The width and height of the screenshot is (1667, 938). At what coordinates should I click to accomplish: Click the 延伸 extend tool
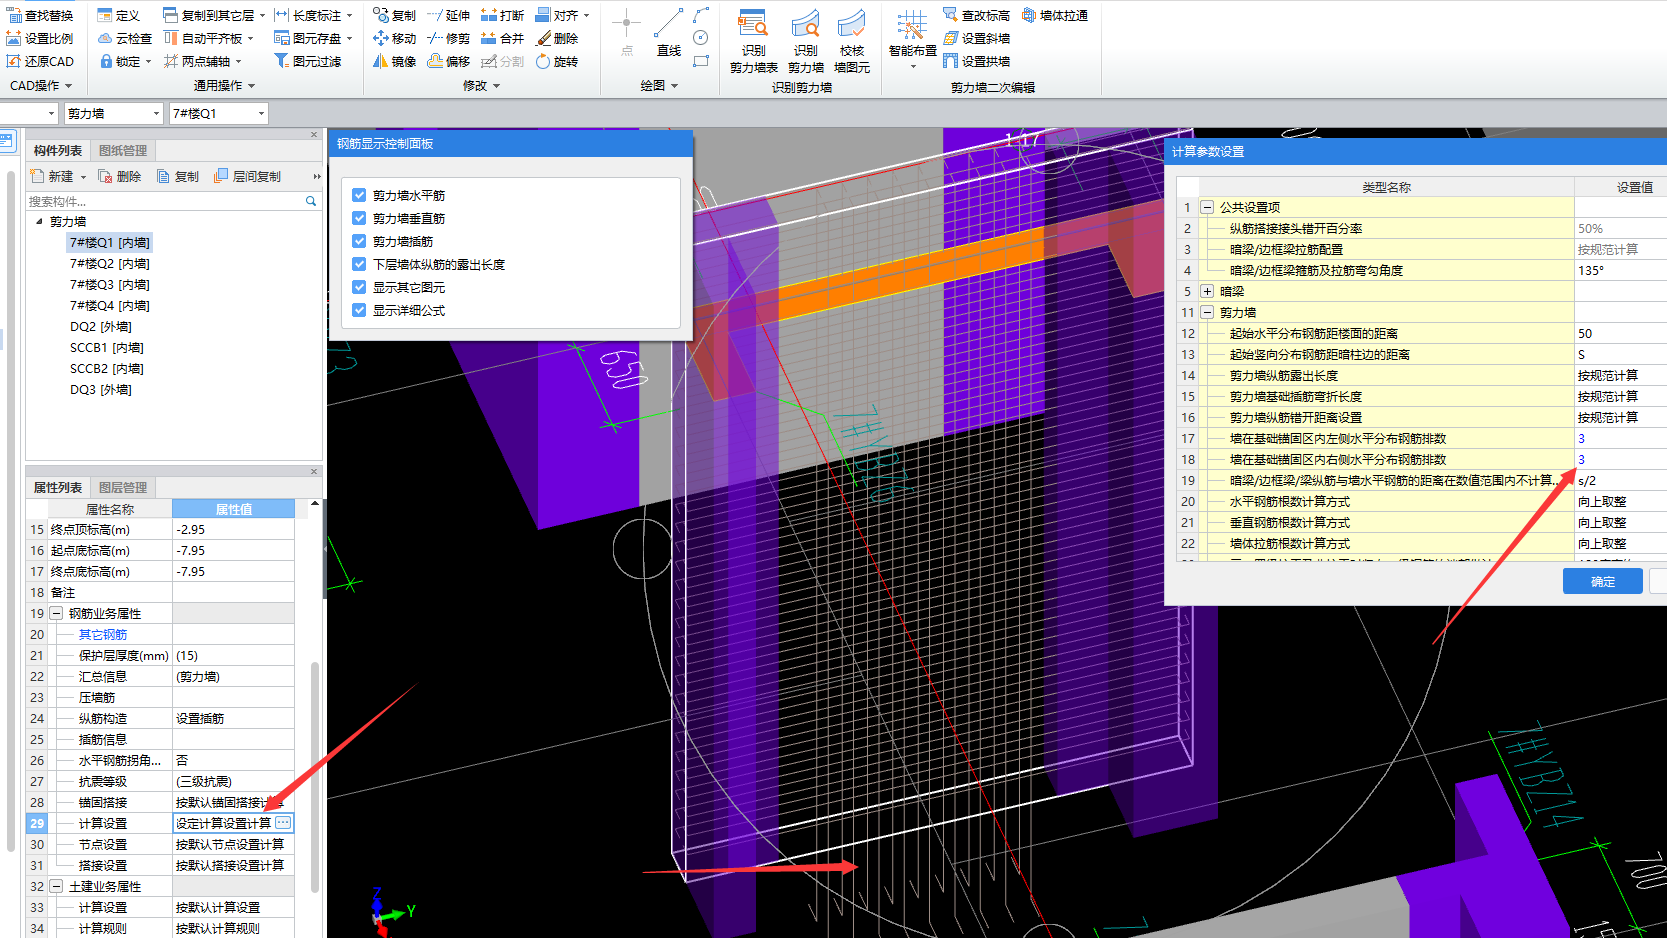(x=448, y=15)
